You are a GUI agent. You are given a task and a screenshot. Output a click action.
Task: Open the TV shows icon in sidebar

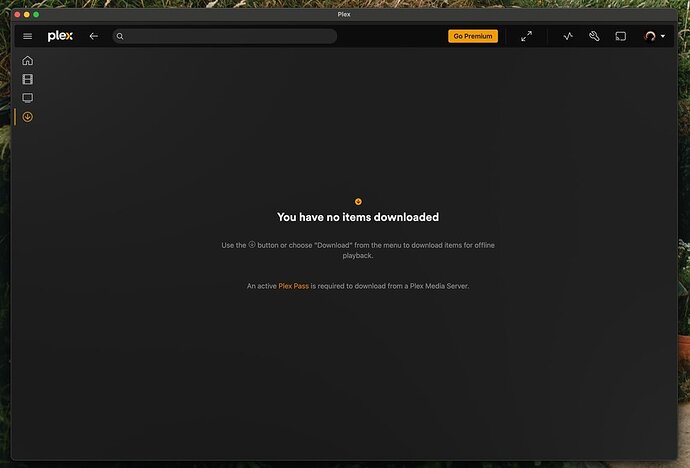pyautogui.click(x=28, y=98)
